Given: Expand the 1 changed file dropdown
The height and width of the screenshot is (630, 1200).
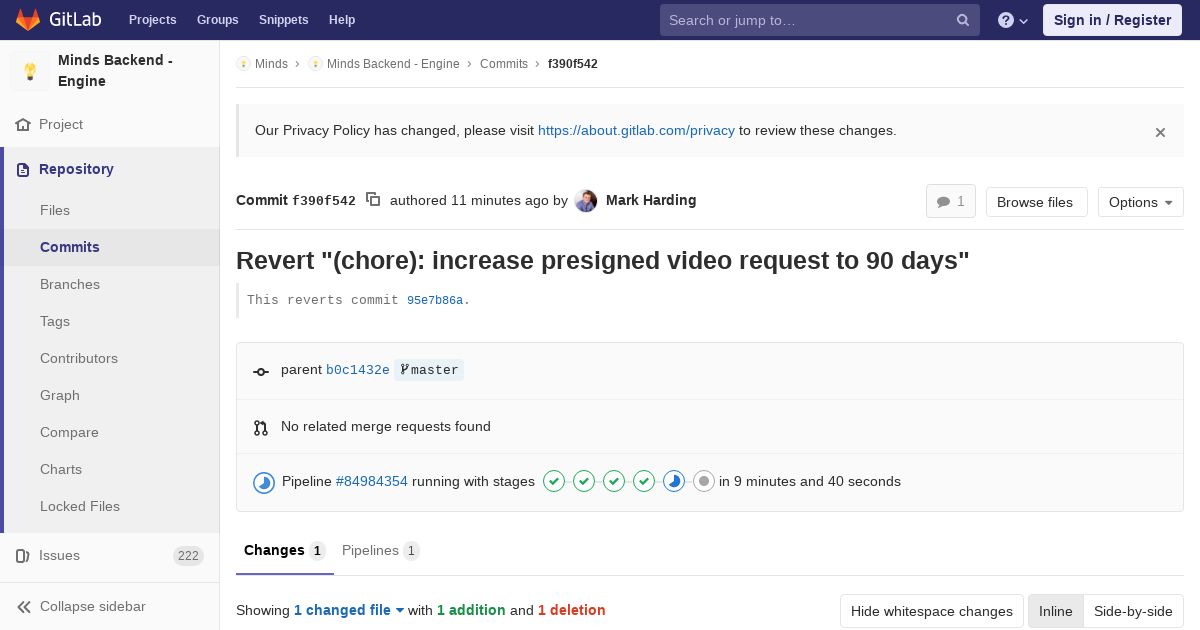Looking at the screenshot, I should pyautogui.click(x=348, y=610).
